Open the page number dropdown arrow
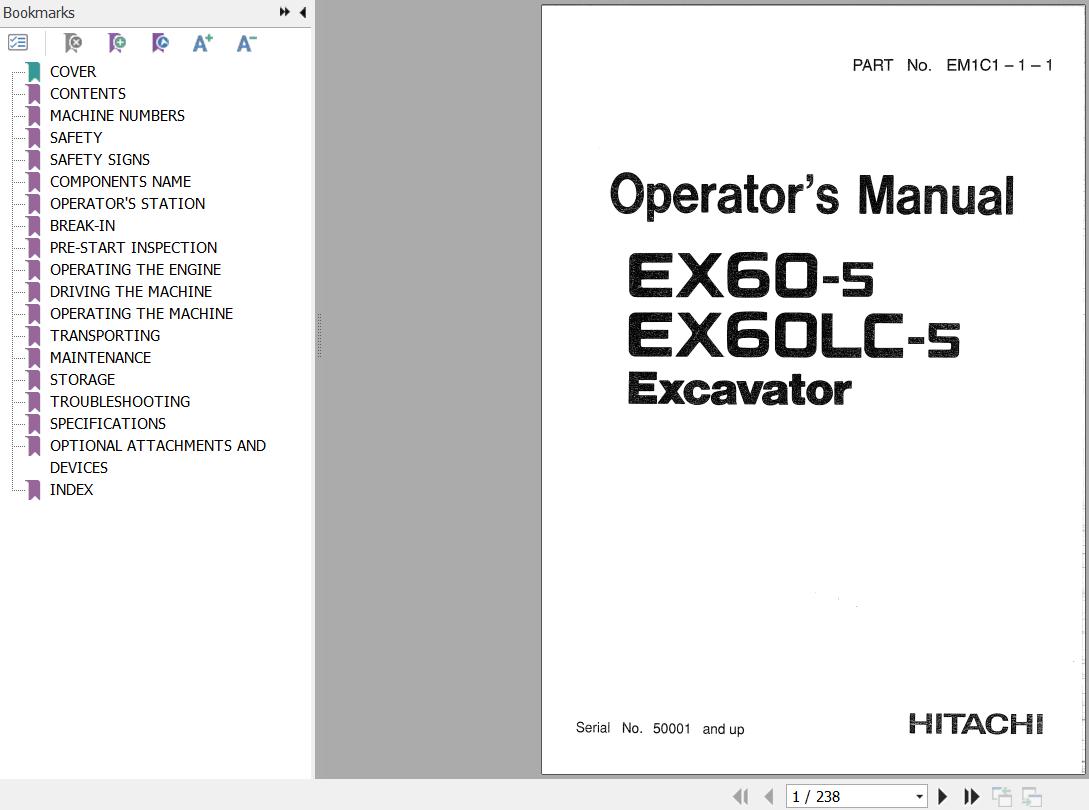1089x810 pixels. click(919, 796)
